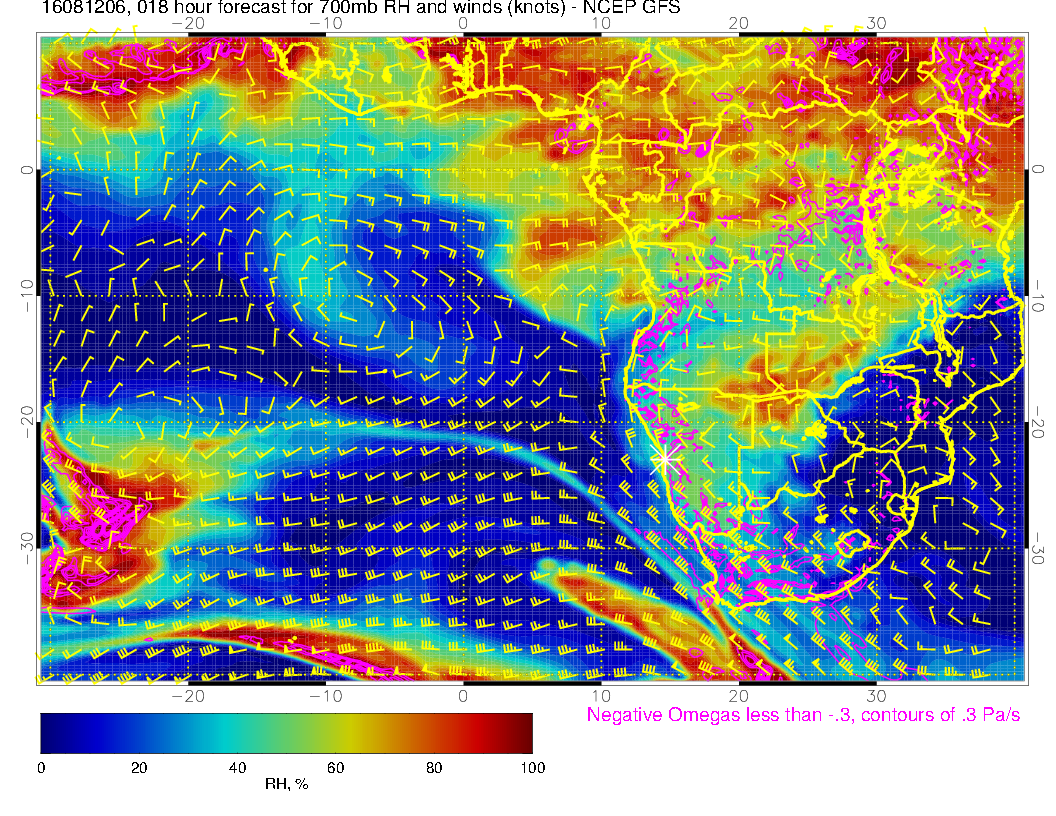Click top axis longitude label '10'
Image resolution: width=1056 pixels, height=816 pixels.
pos(601,23)
